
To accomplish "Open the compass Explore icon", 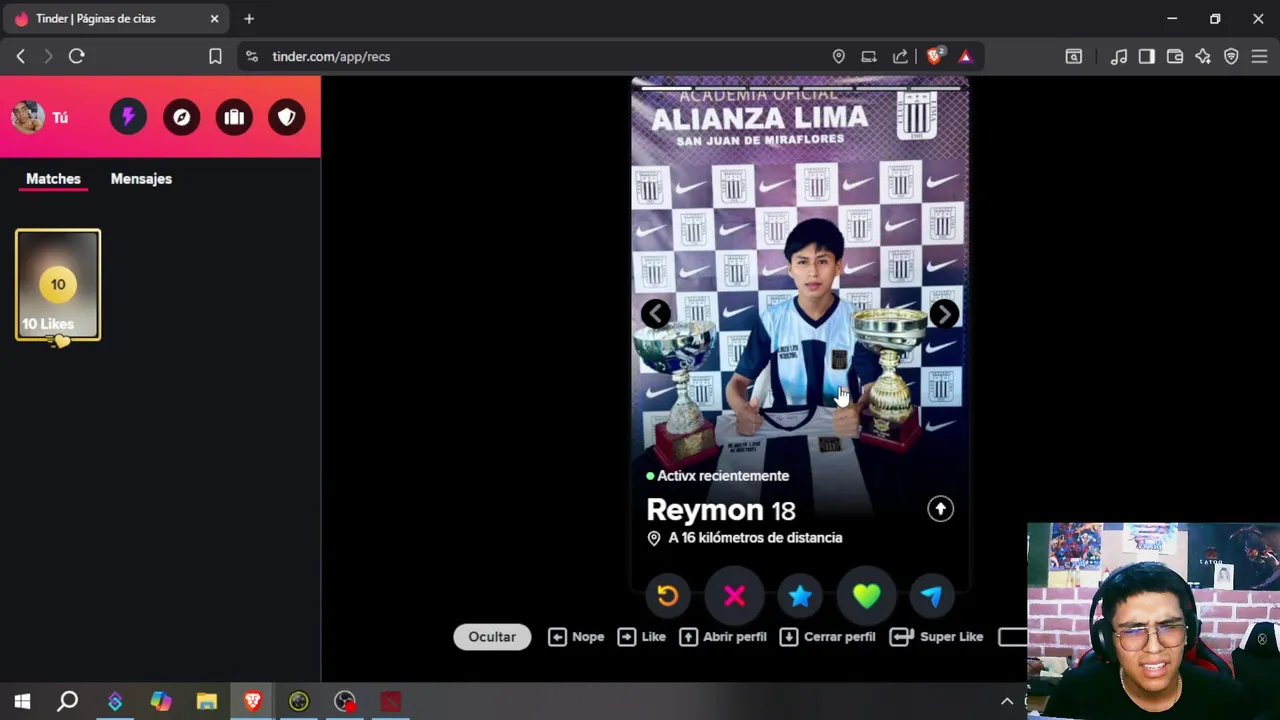I will pos(181,117).
